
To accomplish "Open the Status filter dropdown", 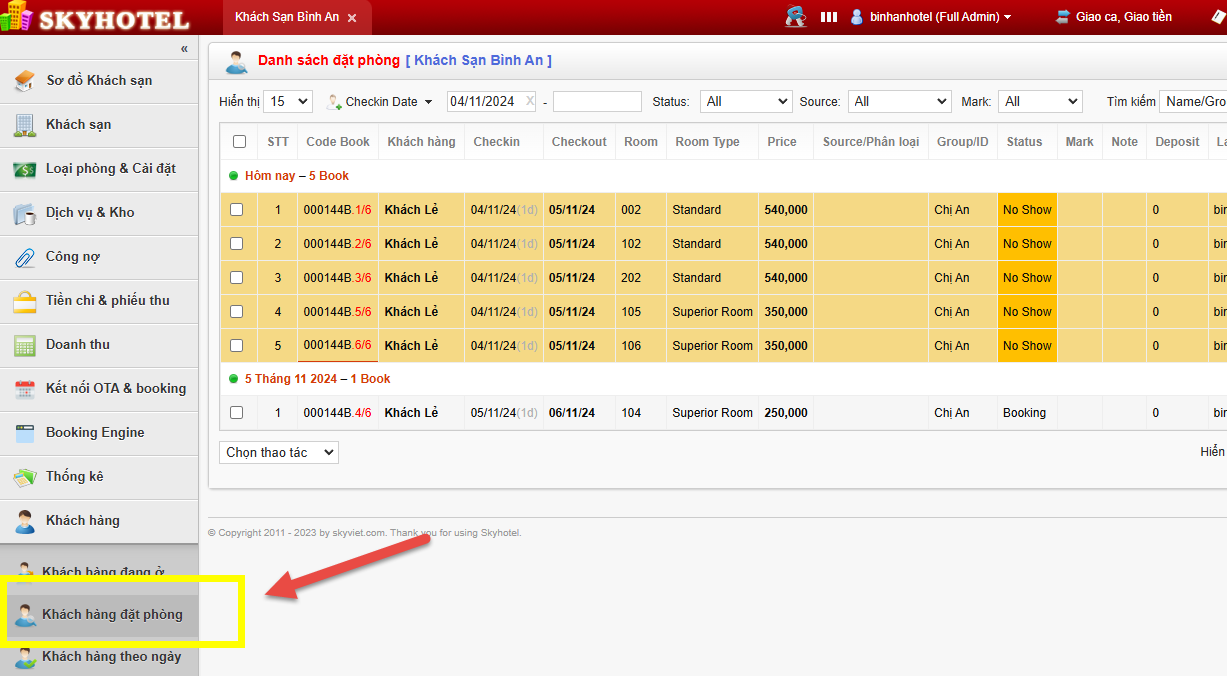I will 745,102.
